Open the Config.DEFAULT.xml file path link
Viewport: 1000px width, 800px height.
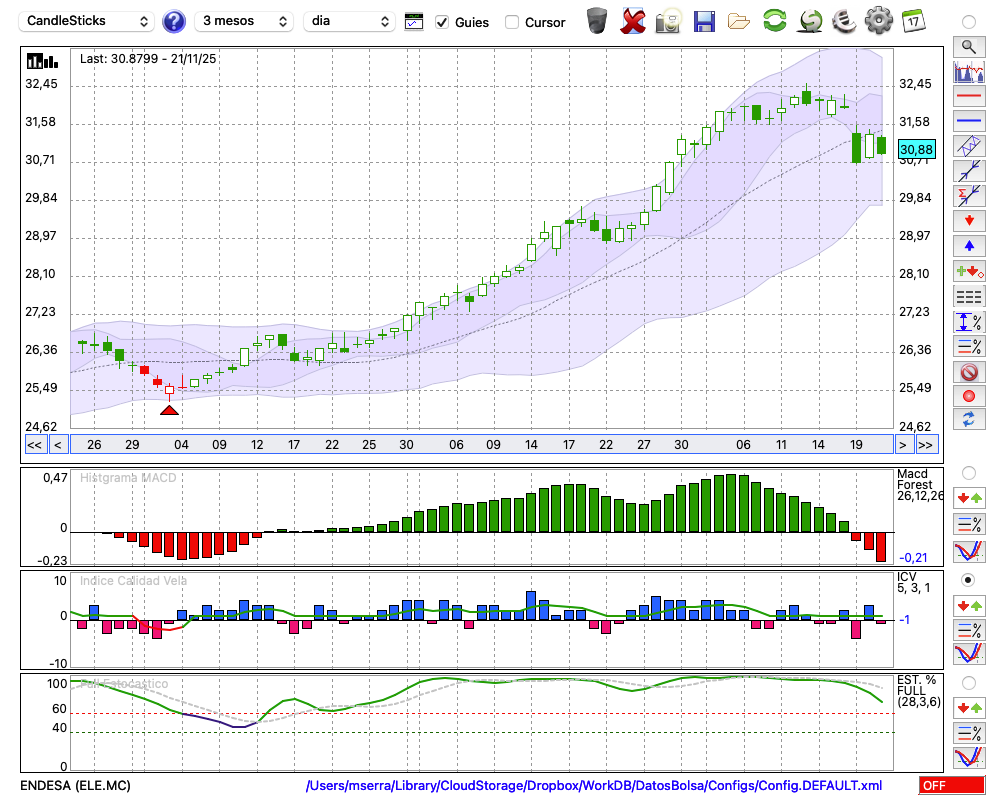(594, 786)
